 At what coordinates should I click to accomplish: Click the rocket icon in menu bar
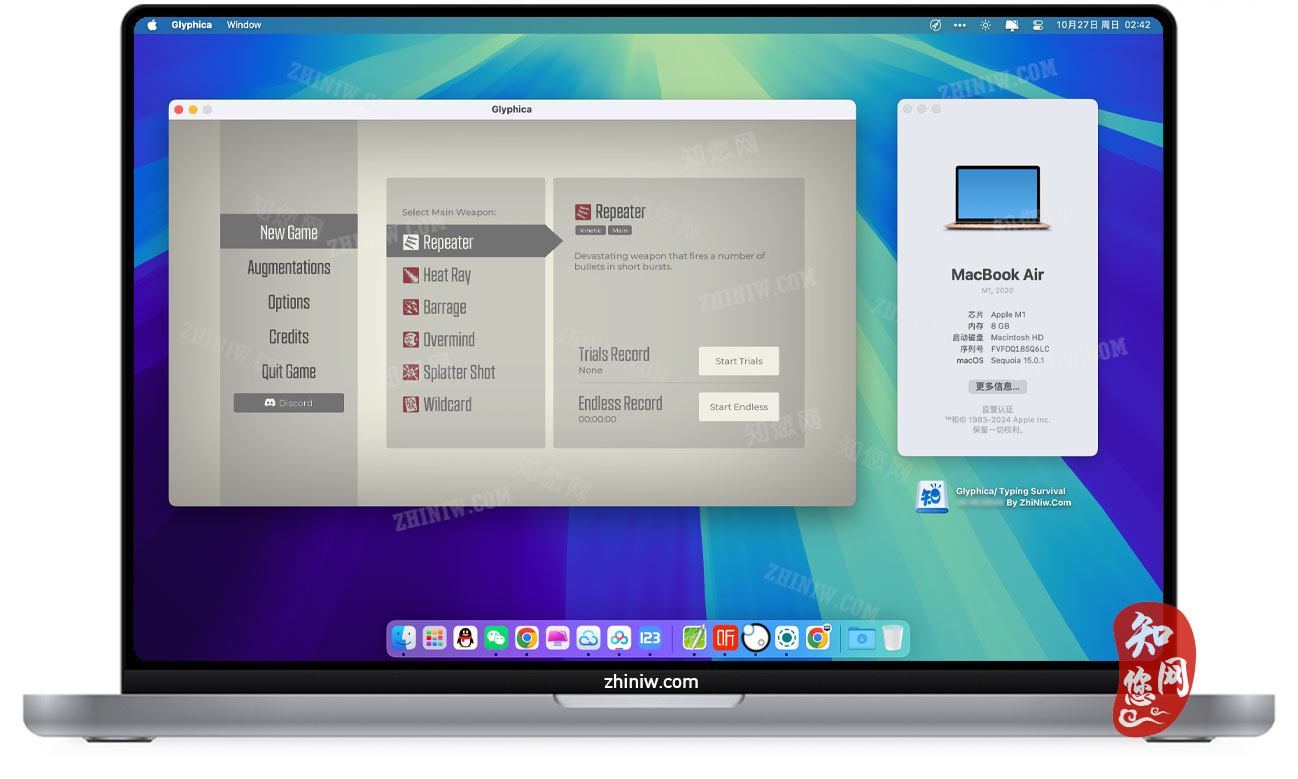935,25
